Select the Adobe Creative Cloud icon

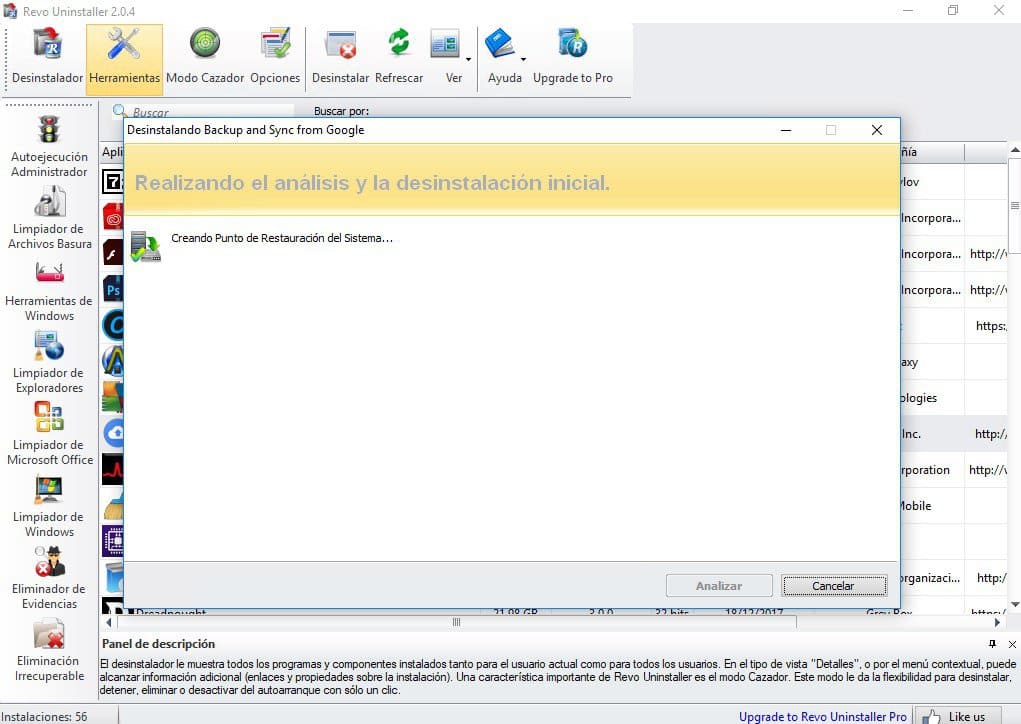[113, 217]
